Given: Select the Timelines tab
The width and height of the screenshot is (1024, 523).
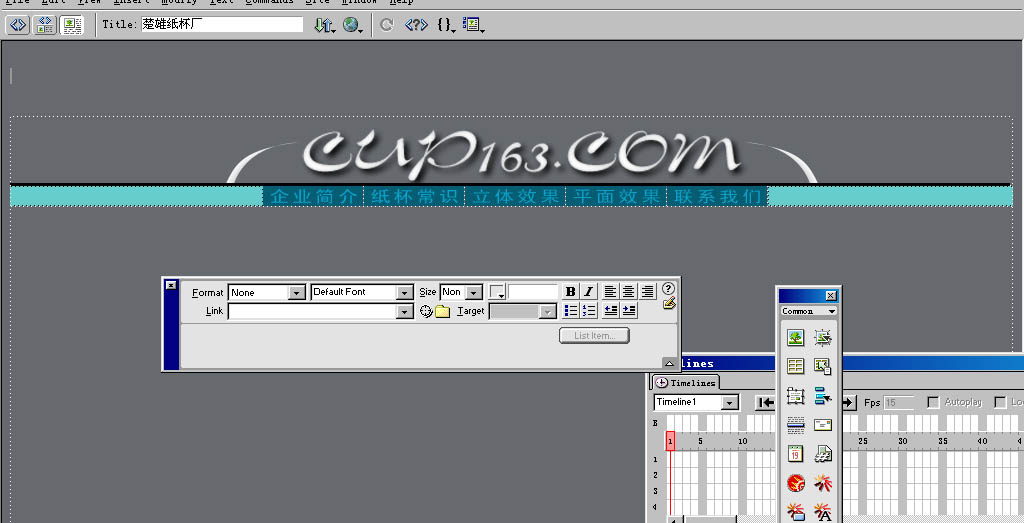Looking at the screenshot, I should pyautogui.click(x=686, y=383).
